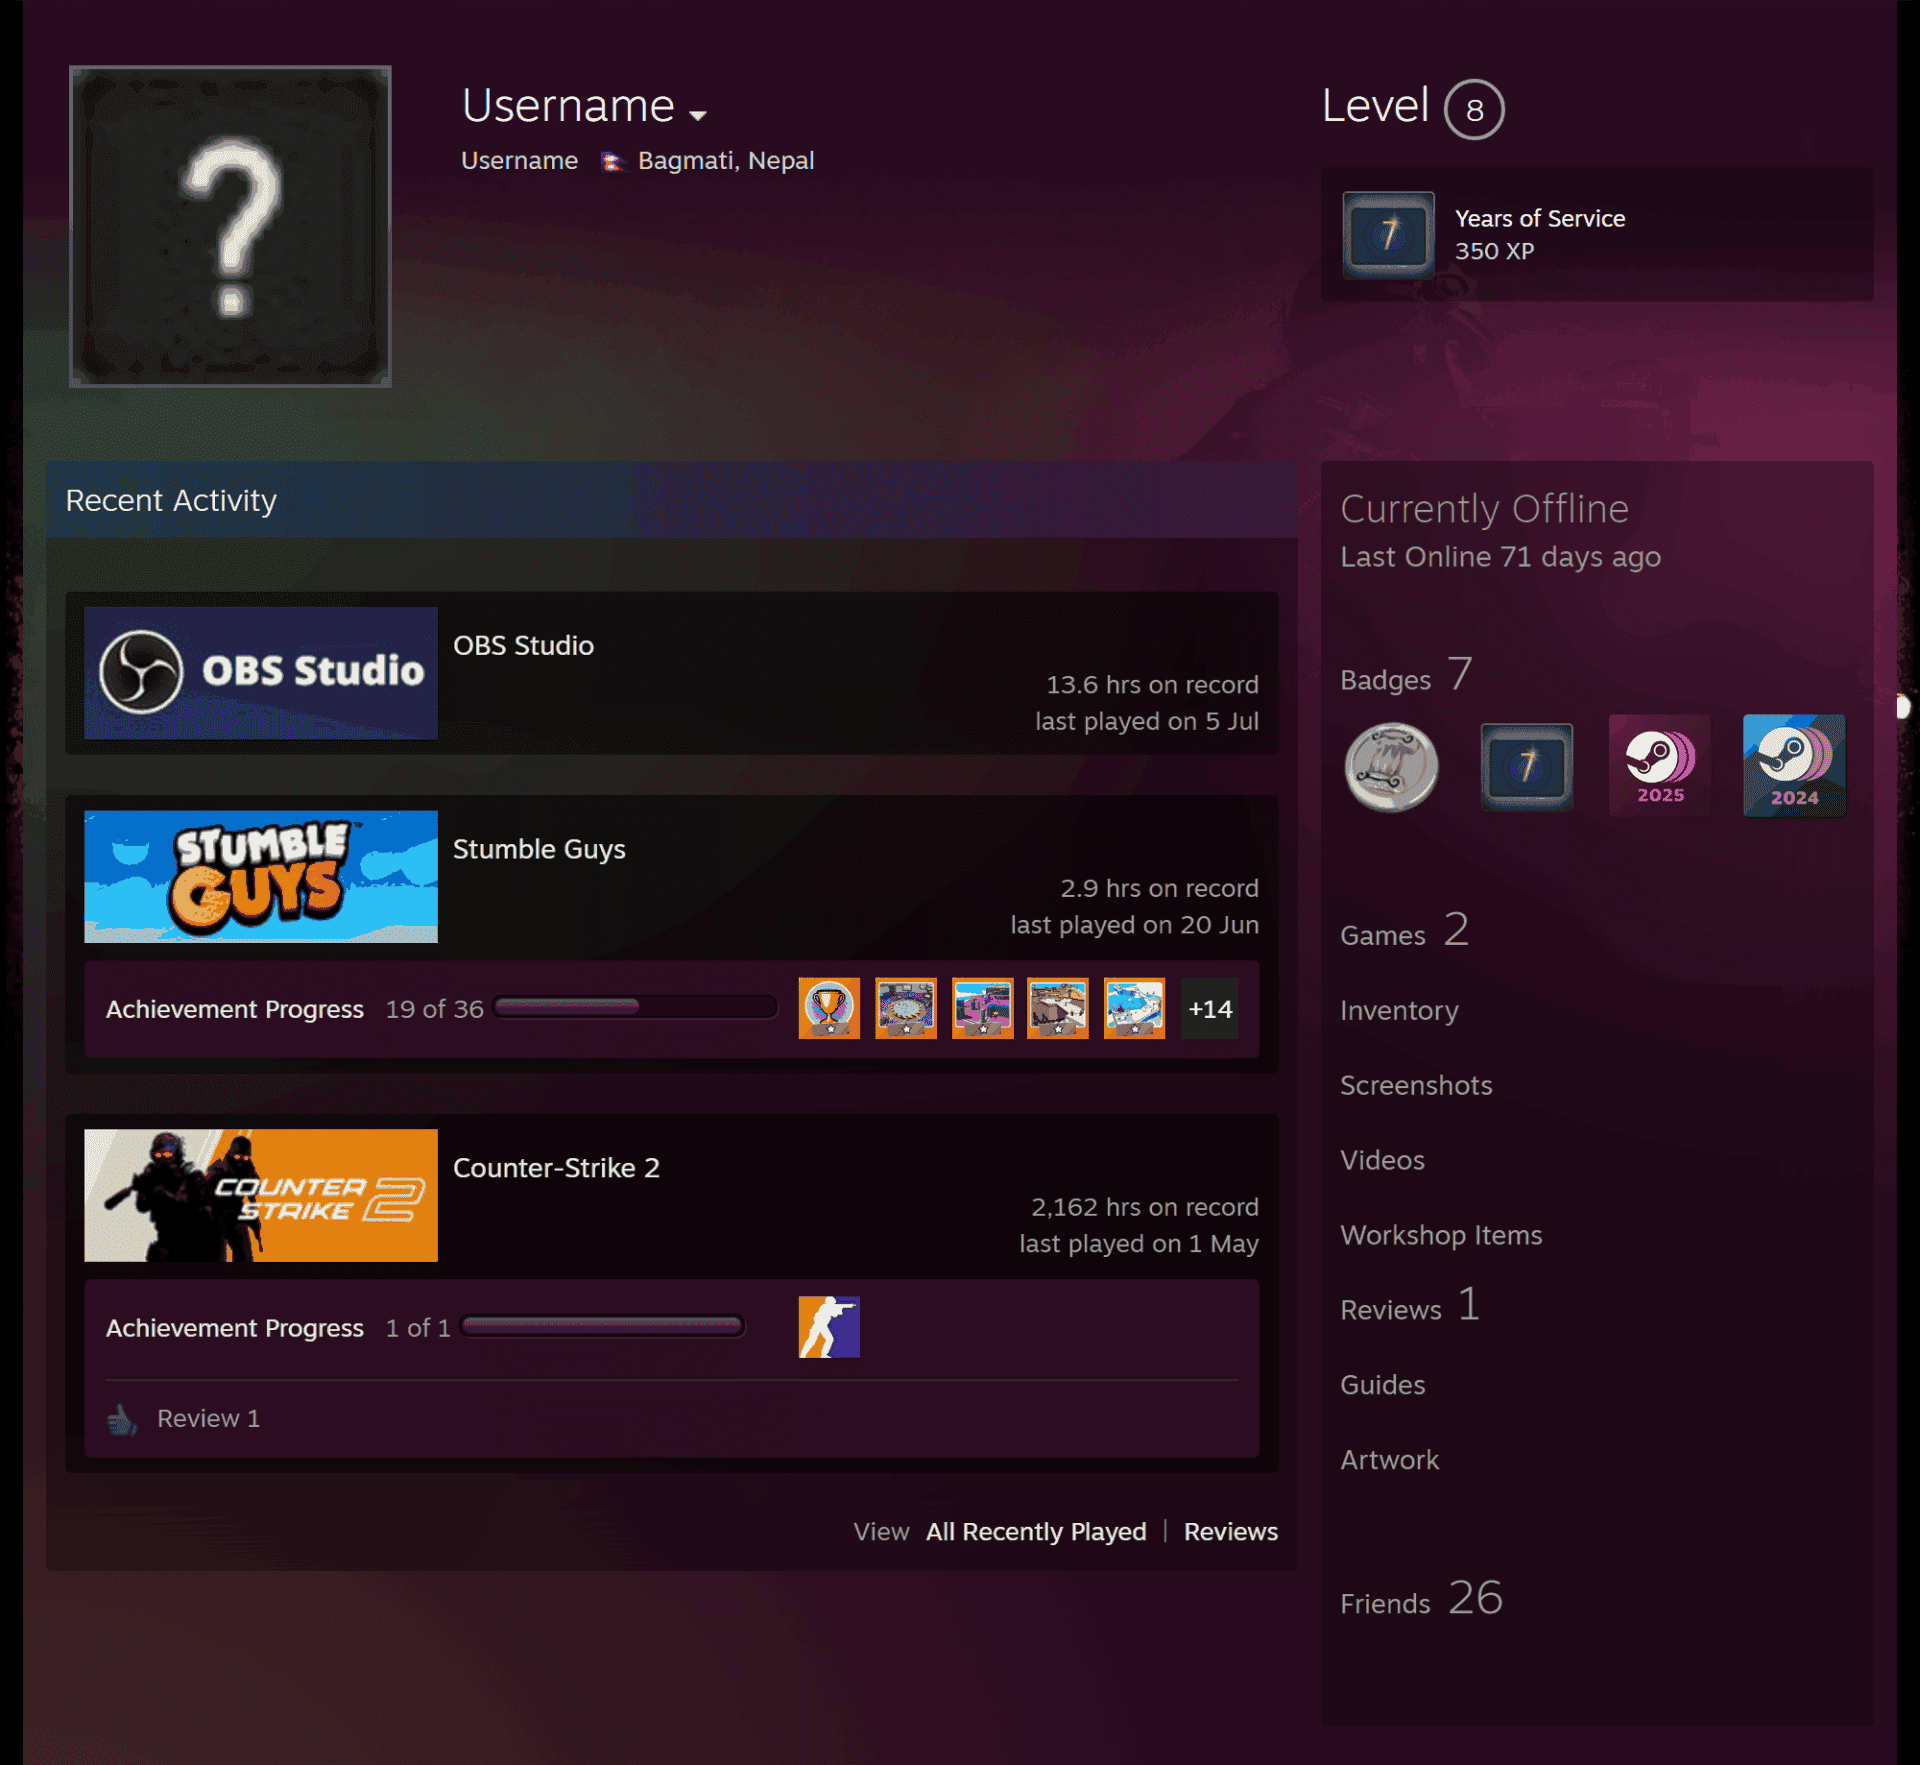Open the Badges 7 section link
Screen dimensions: 1920x1765
pos(1406,676)
